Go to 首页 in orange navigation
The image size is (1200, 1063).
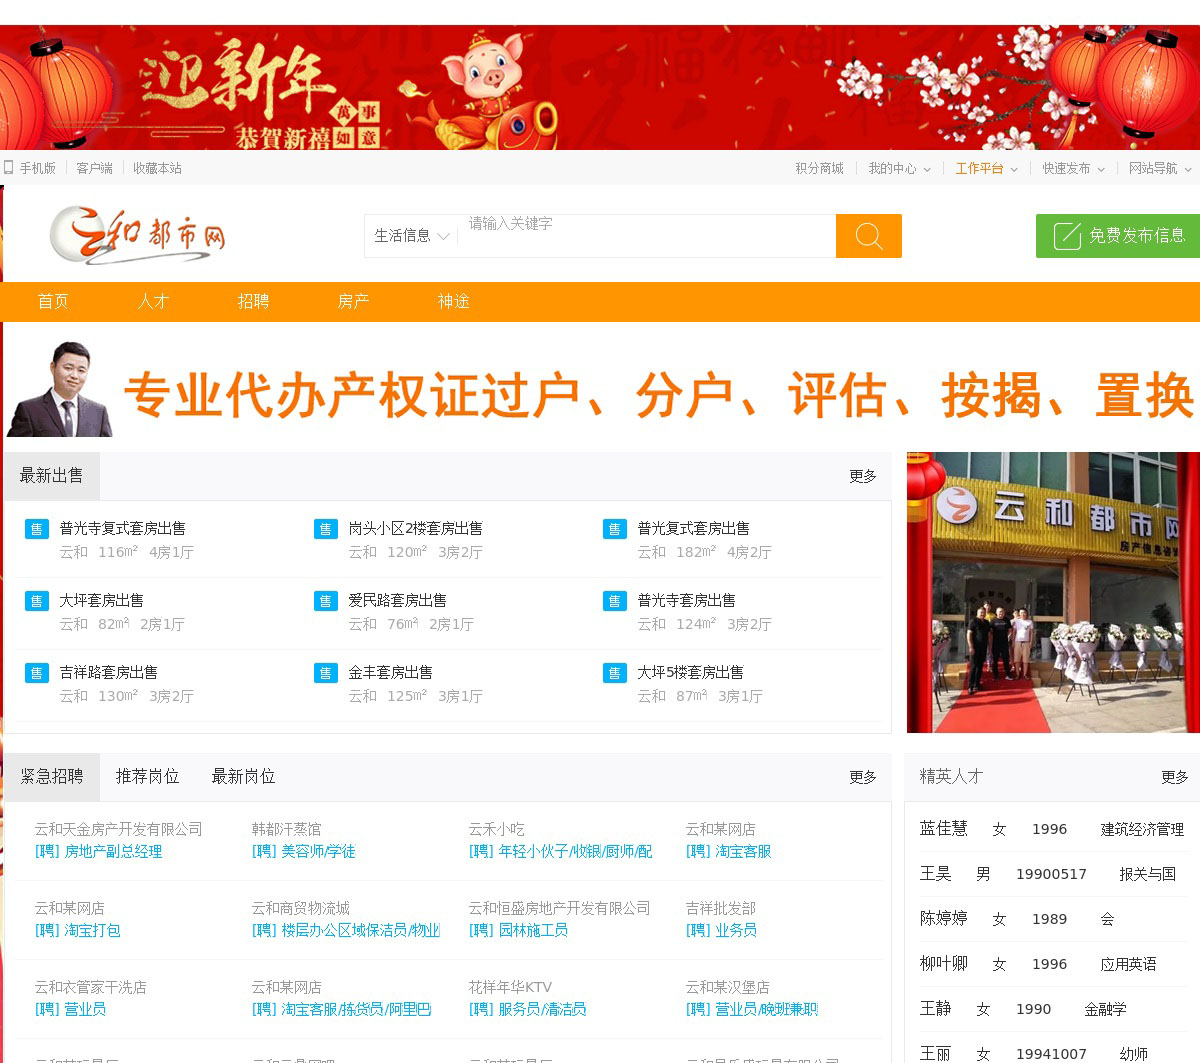[x=53, y=301]
